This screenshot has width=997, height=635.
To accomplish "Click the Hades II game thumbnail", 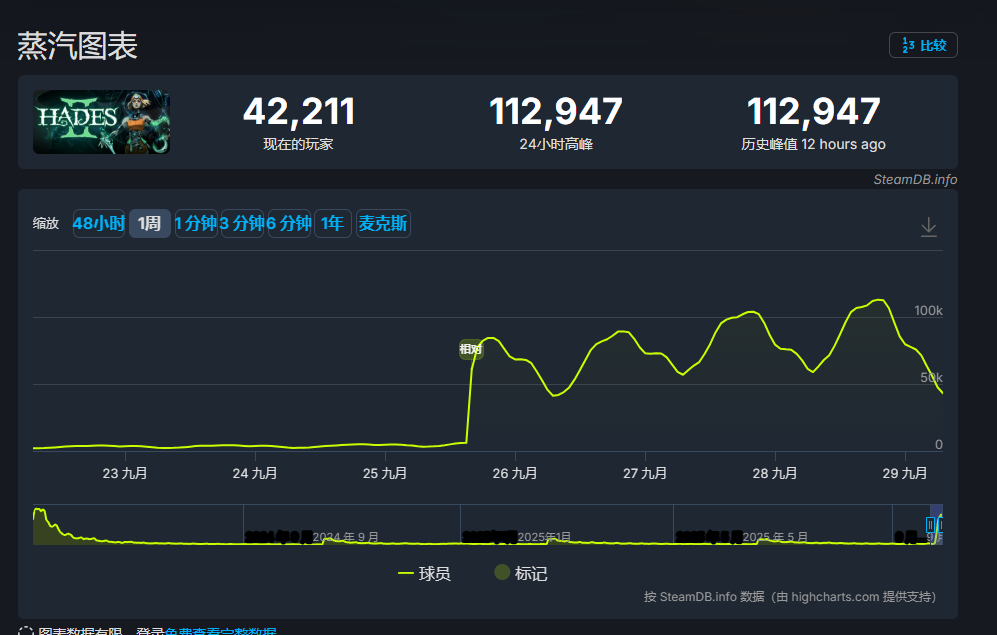I will [x=101, y=122].
